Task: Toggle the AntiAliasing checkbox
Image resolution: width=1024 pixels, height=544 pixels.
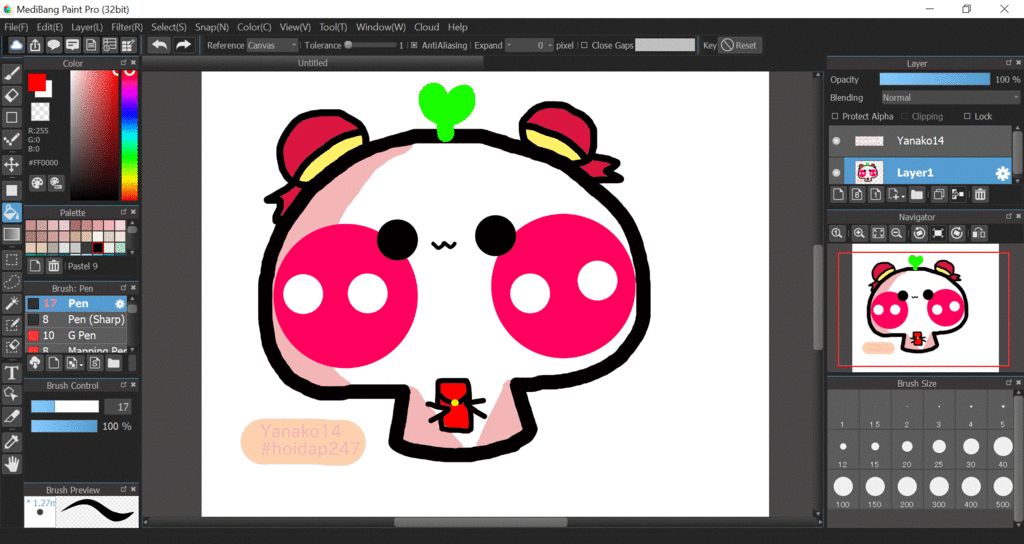Action: tap(414, 45)
